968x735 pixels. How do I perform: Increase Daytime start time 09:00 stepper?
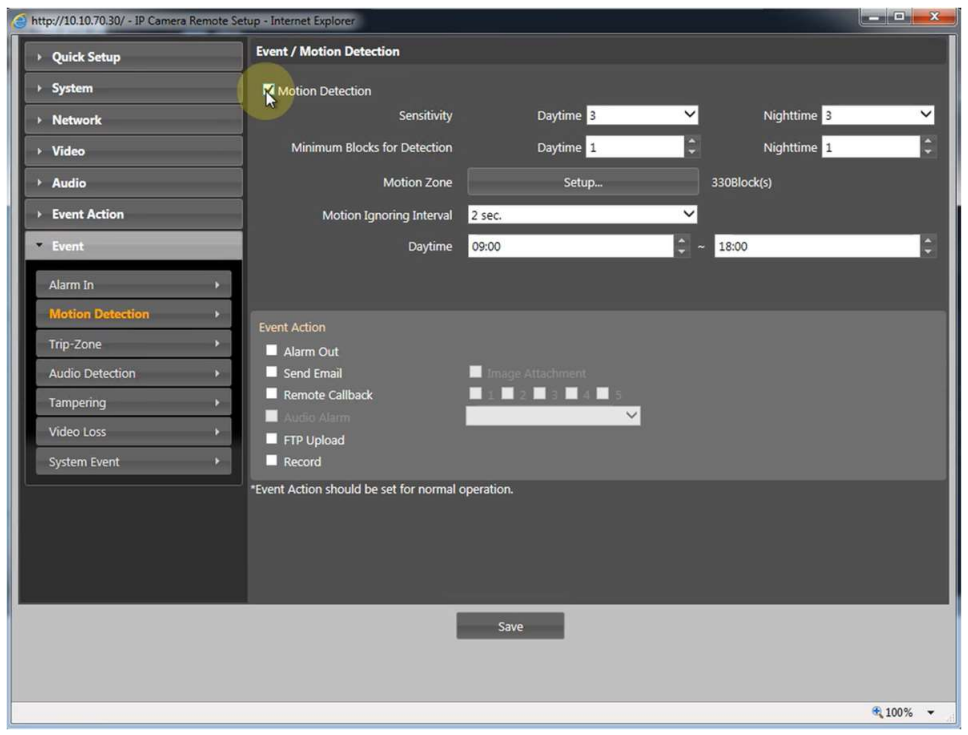pyautogui.click(x=682, y=241)
